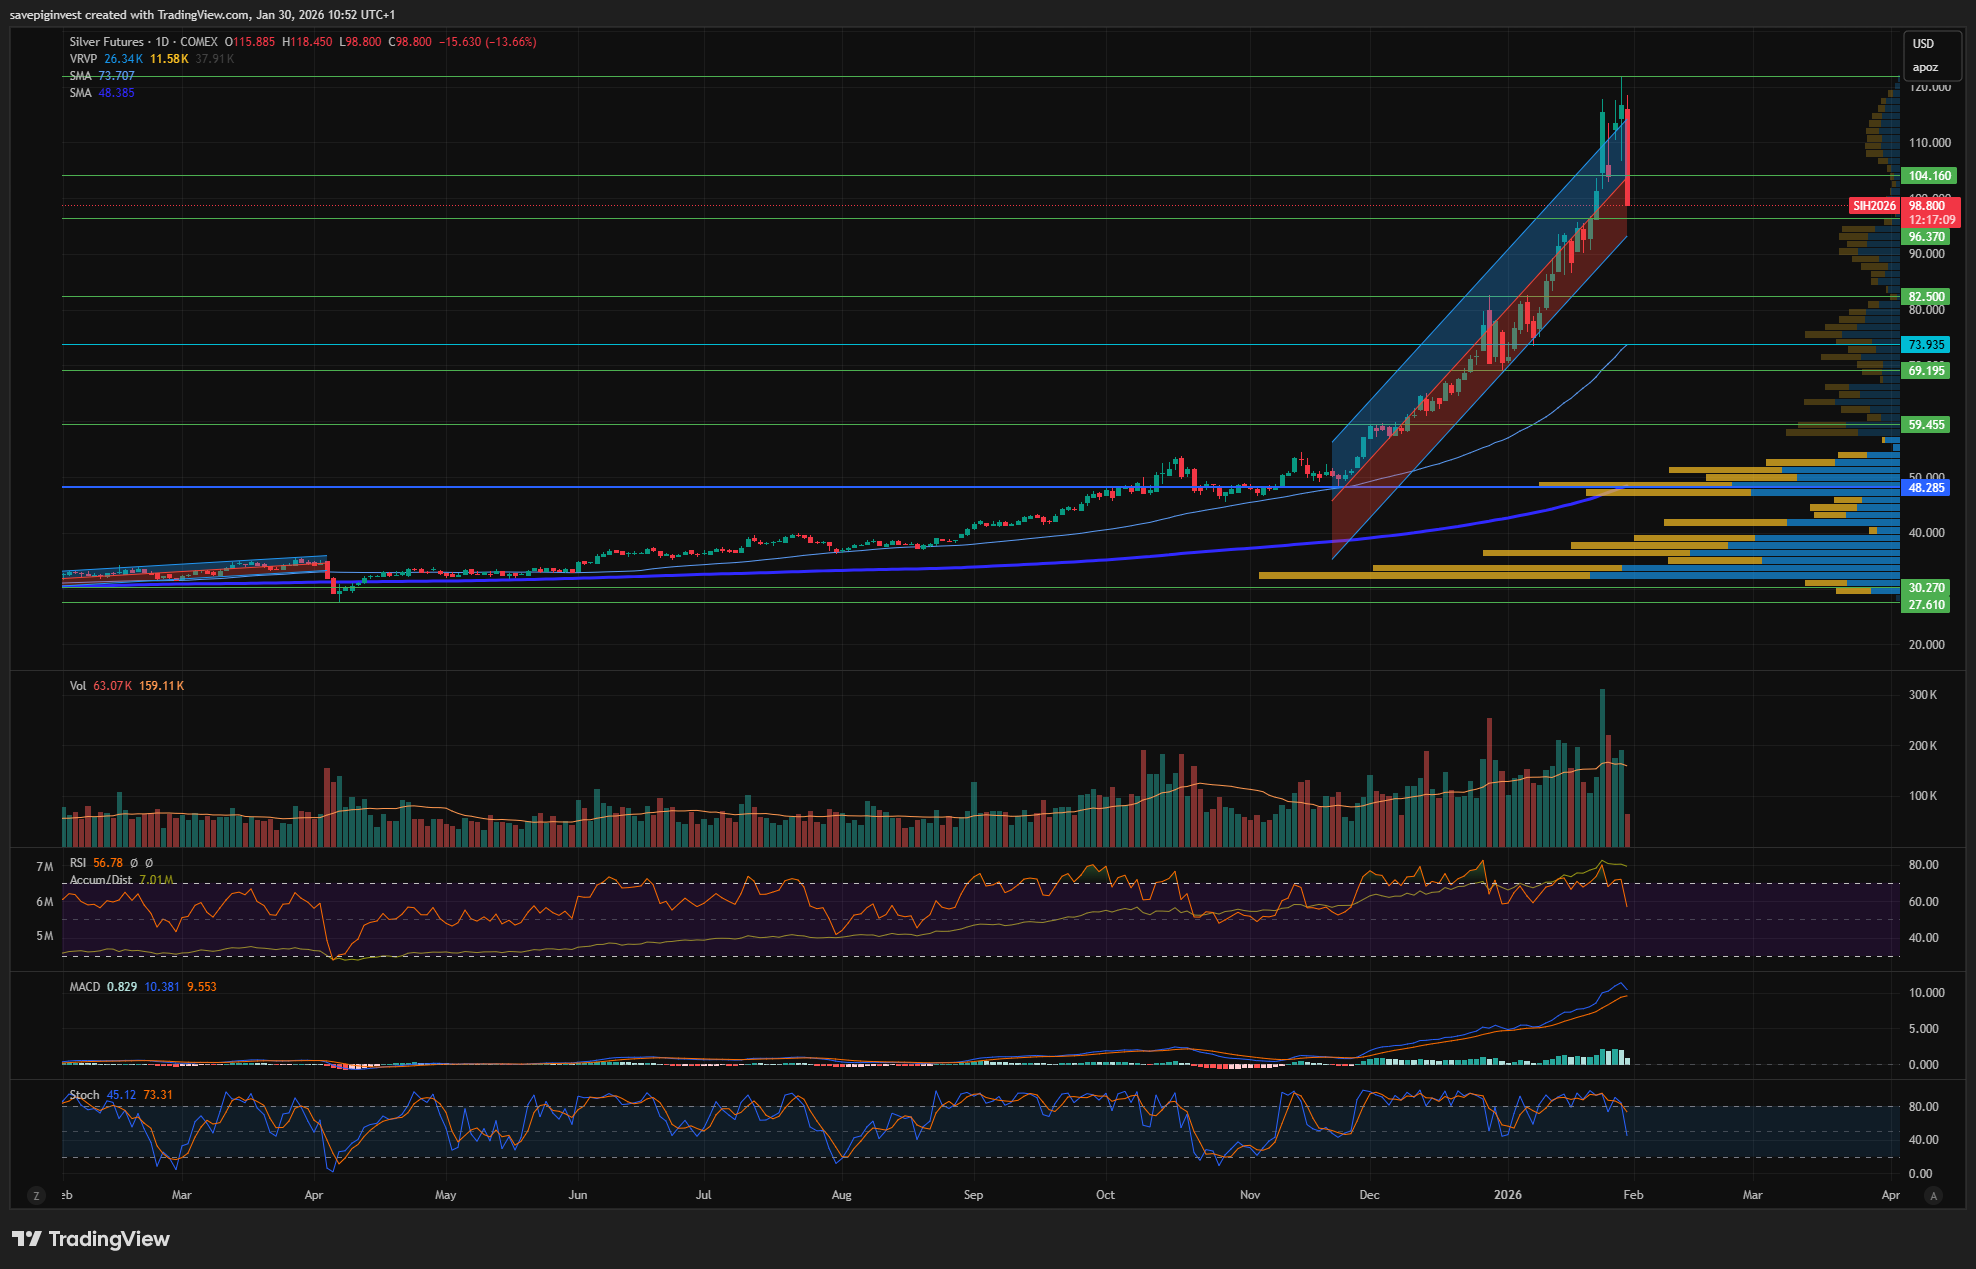Select the 48.285 blue price label
The image size is (1976, 1269).
tap(1926, 488)
